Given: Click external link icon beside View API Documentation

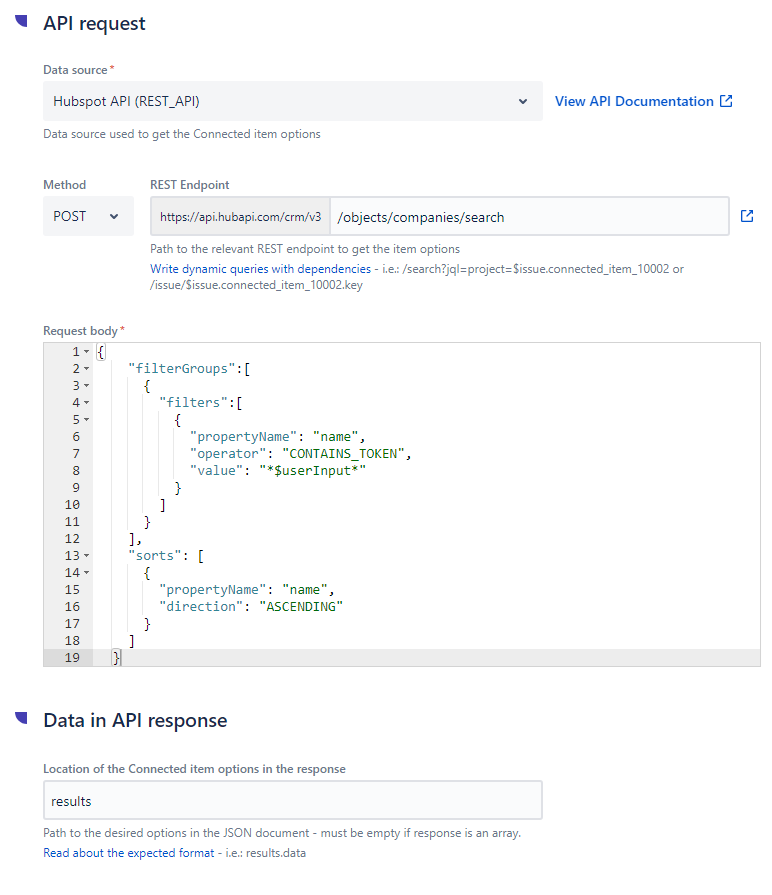Looking at the screenshot, I should click(x=727, y=101).
